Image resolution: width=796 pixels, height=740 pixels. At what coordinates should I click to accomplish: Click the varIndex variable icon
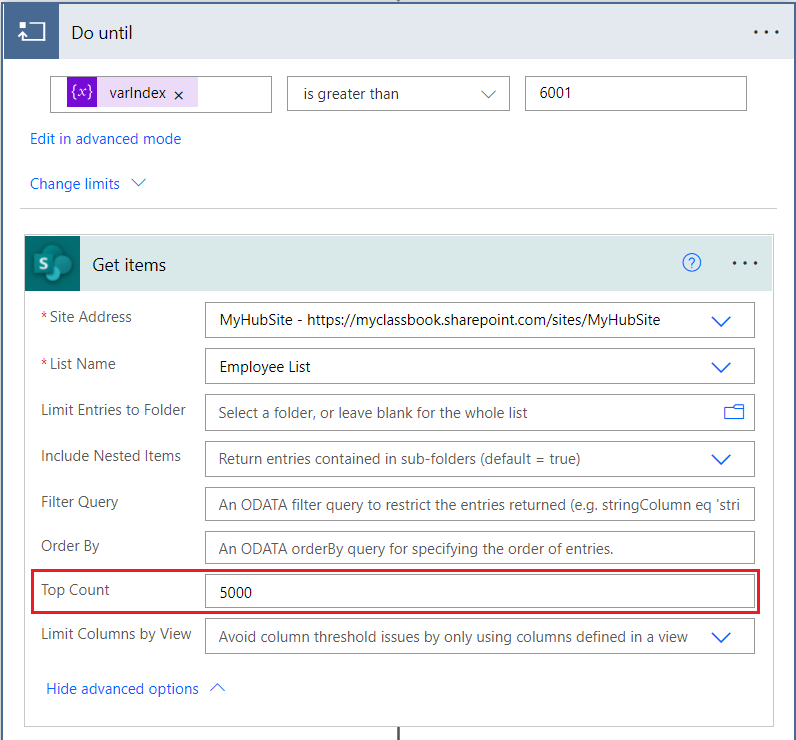pos(82,93)
